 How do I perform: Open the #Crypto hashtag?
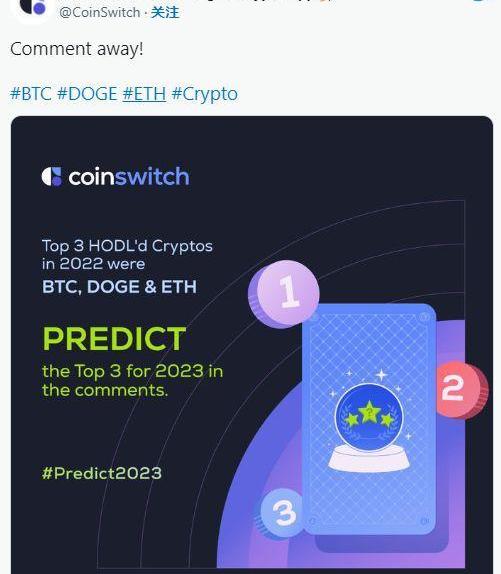pos(205,94)
